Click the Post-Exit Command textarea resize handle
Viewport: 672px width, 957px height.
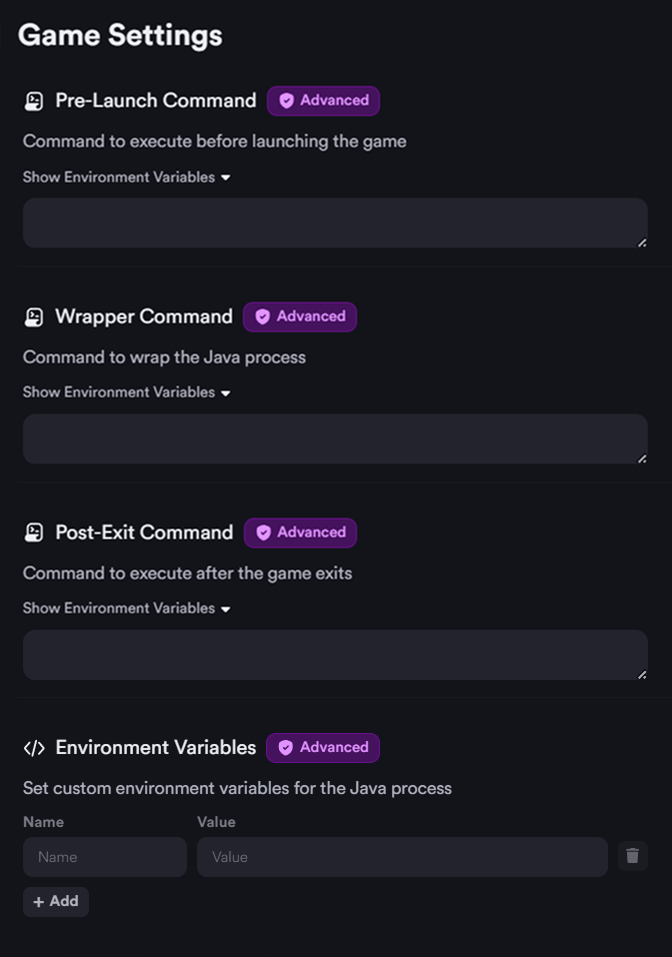coord(642,674)
